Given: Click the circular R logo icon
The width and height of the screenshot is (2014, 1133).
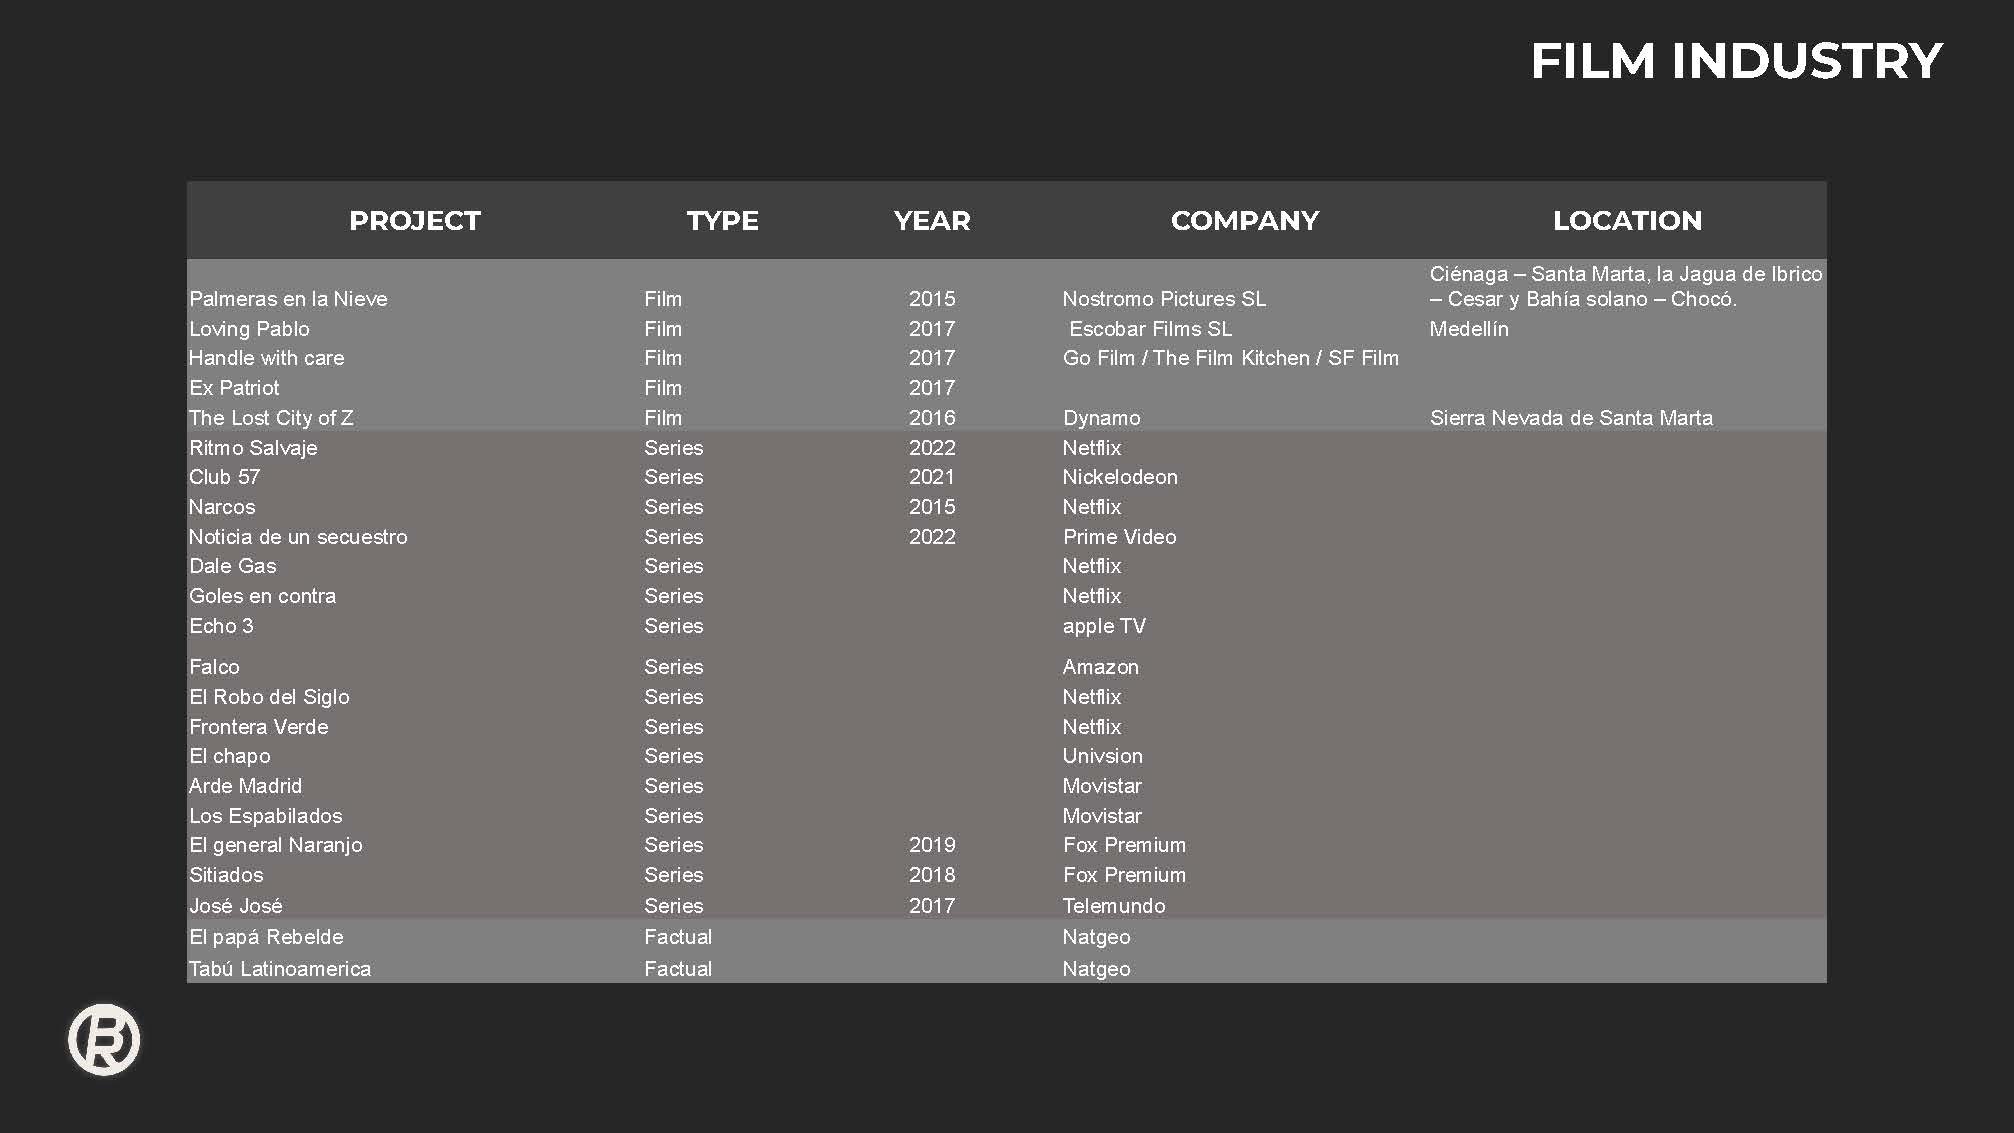Looking at the screenshot, I should point(104,1040).
